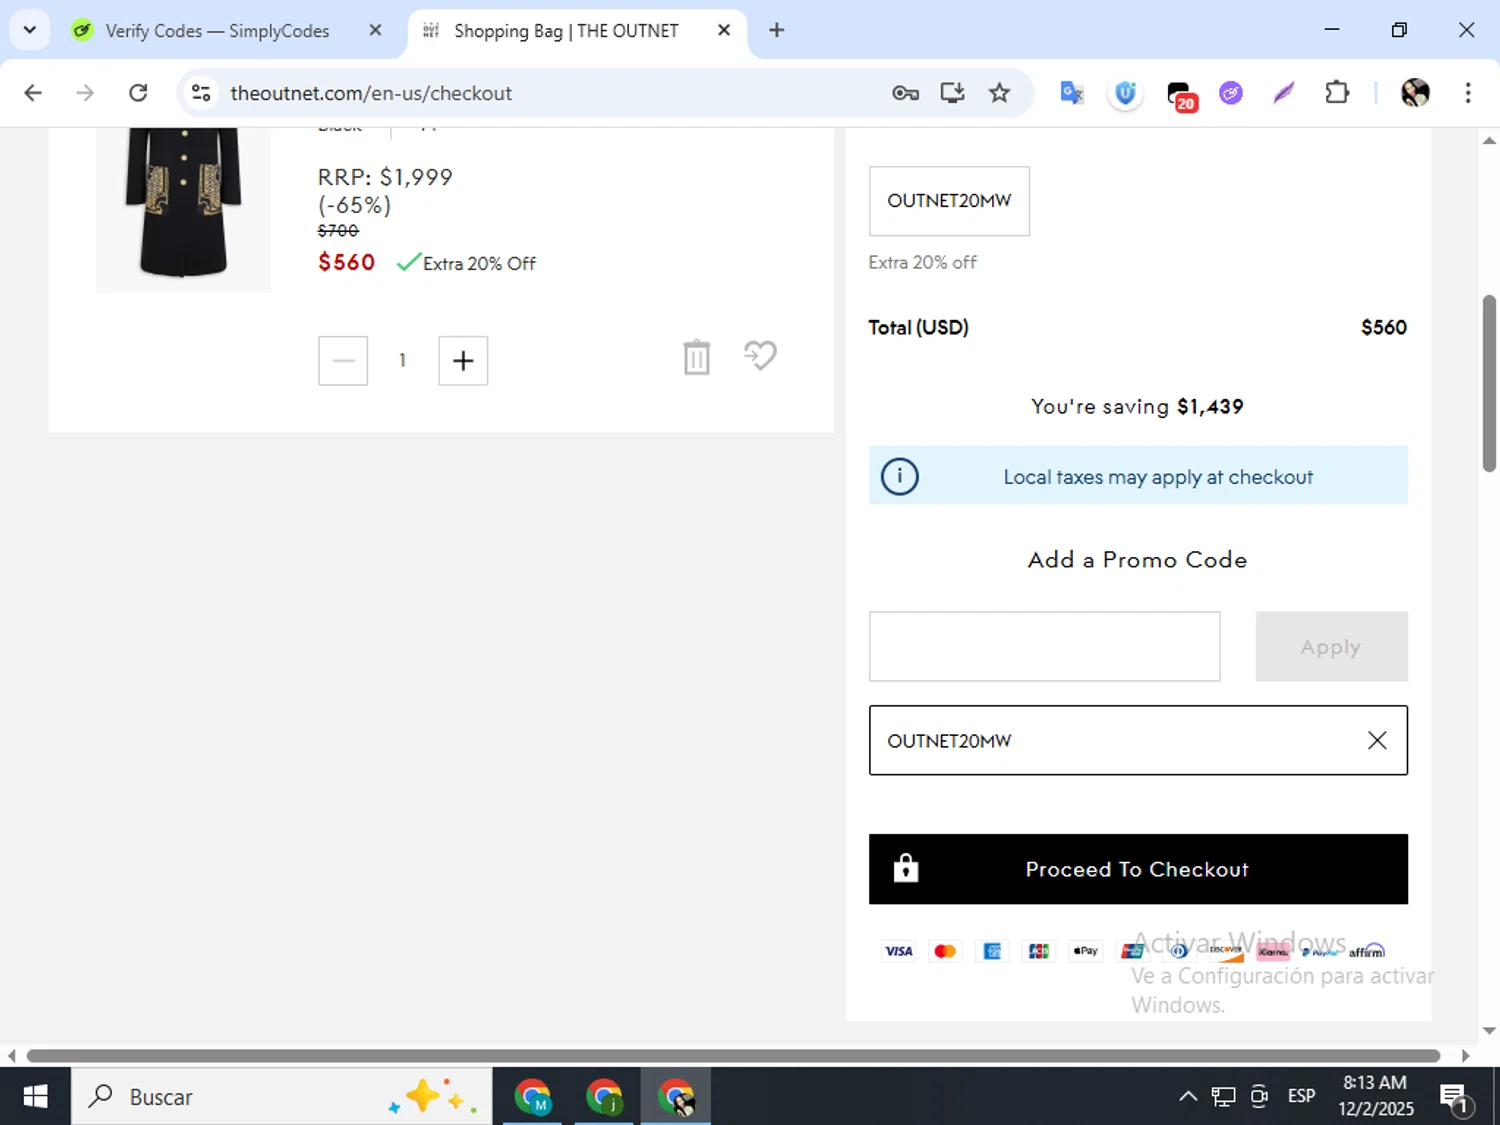Remove the OUTNET20MW promo code
This screenshot has width=1500, height=1125.
[x=1377, y=740]
